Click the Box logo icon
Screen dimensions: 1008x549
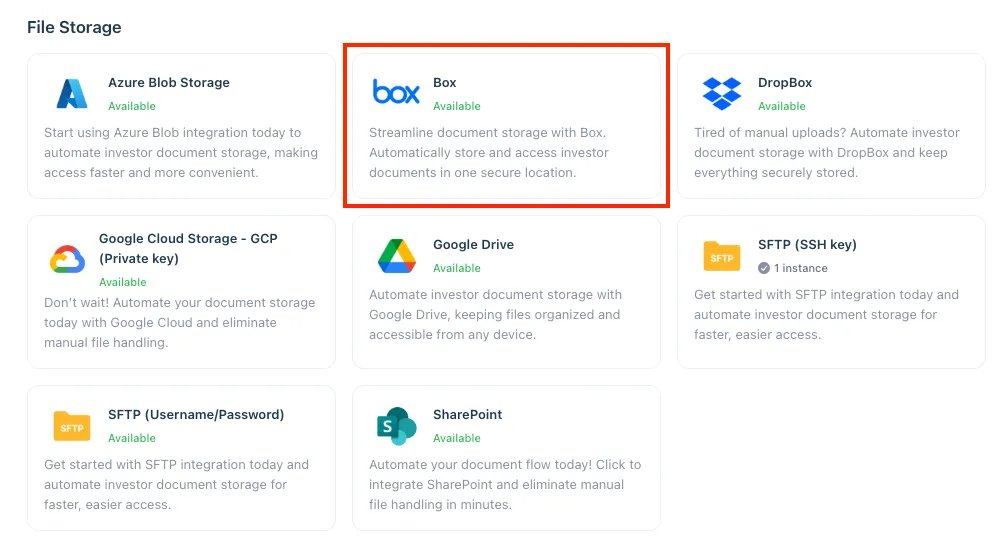point(396,92)
